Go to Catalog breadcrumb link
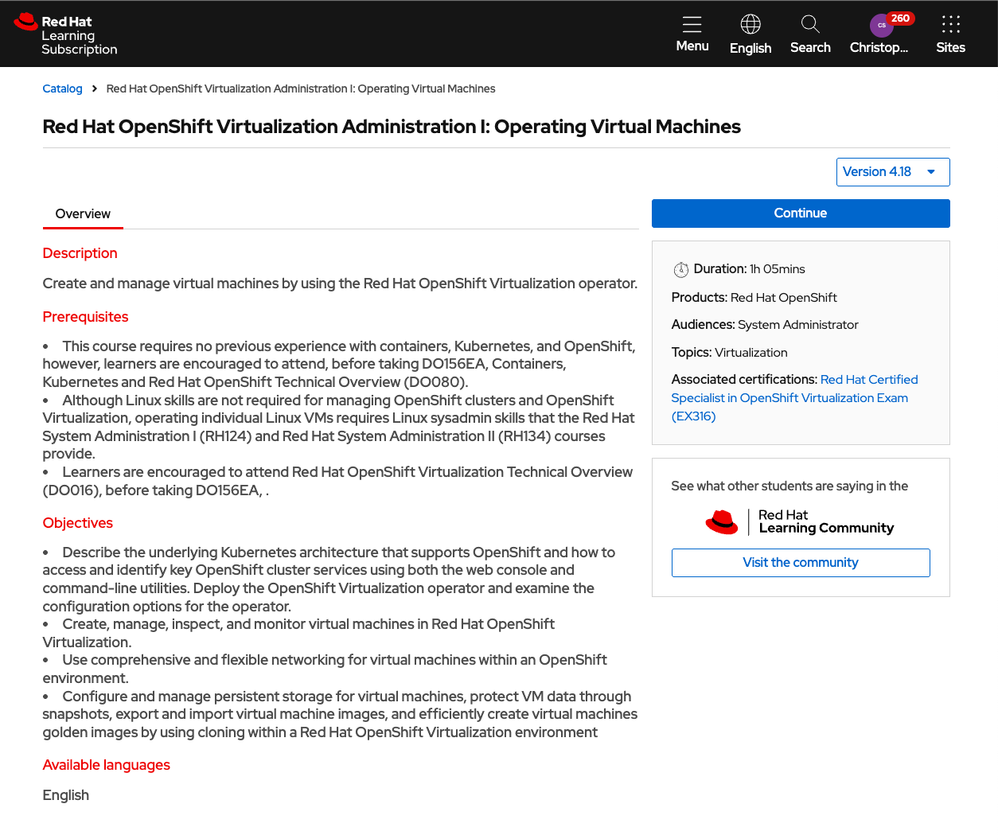The height and width of the screenshot is (840, 998). point(62,89)
